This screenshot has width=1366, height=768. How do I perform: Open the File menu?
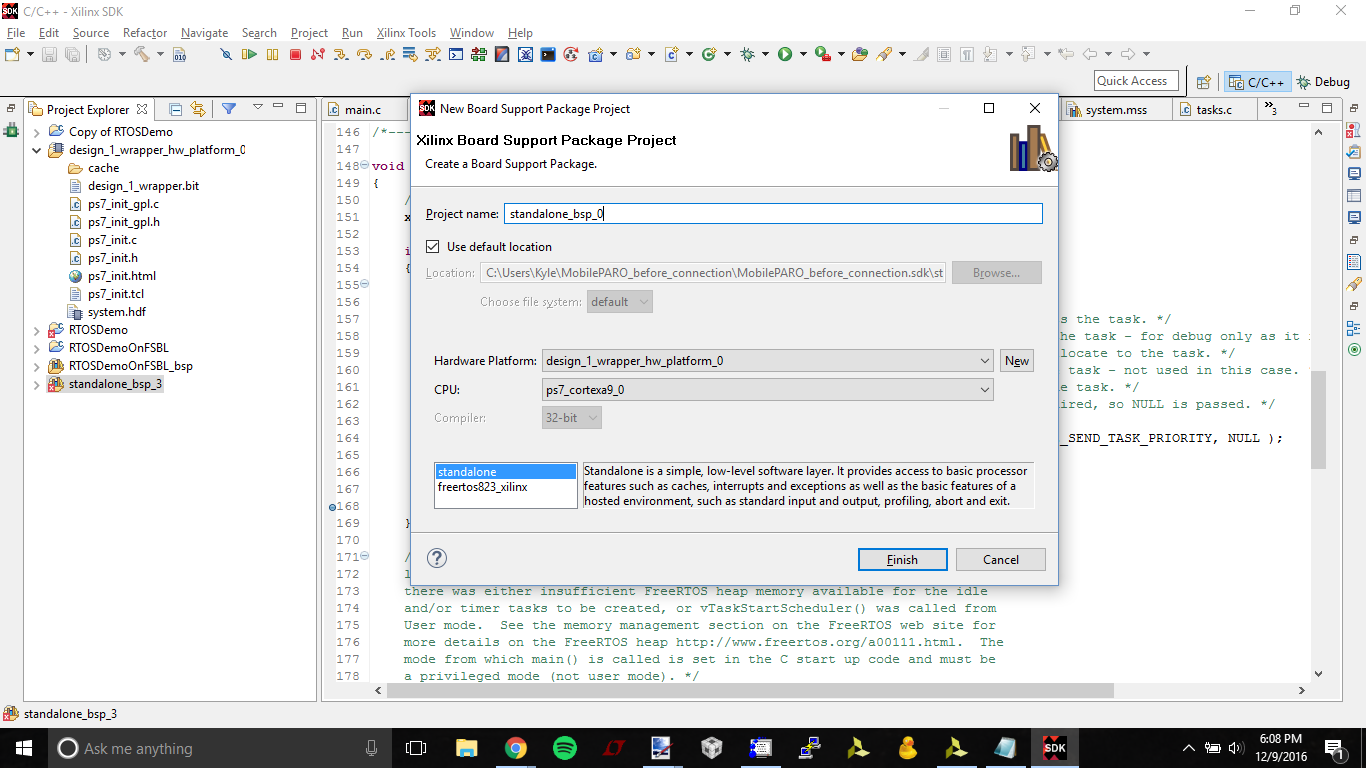tap(16, 33)
